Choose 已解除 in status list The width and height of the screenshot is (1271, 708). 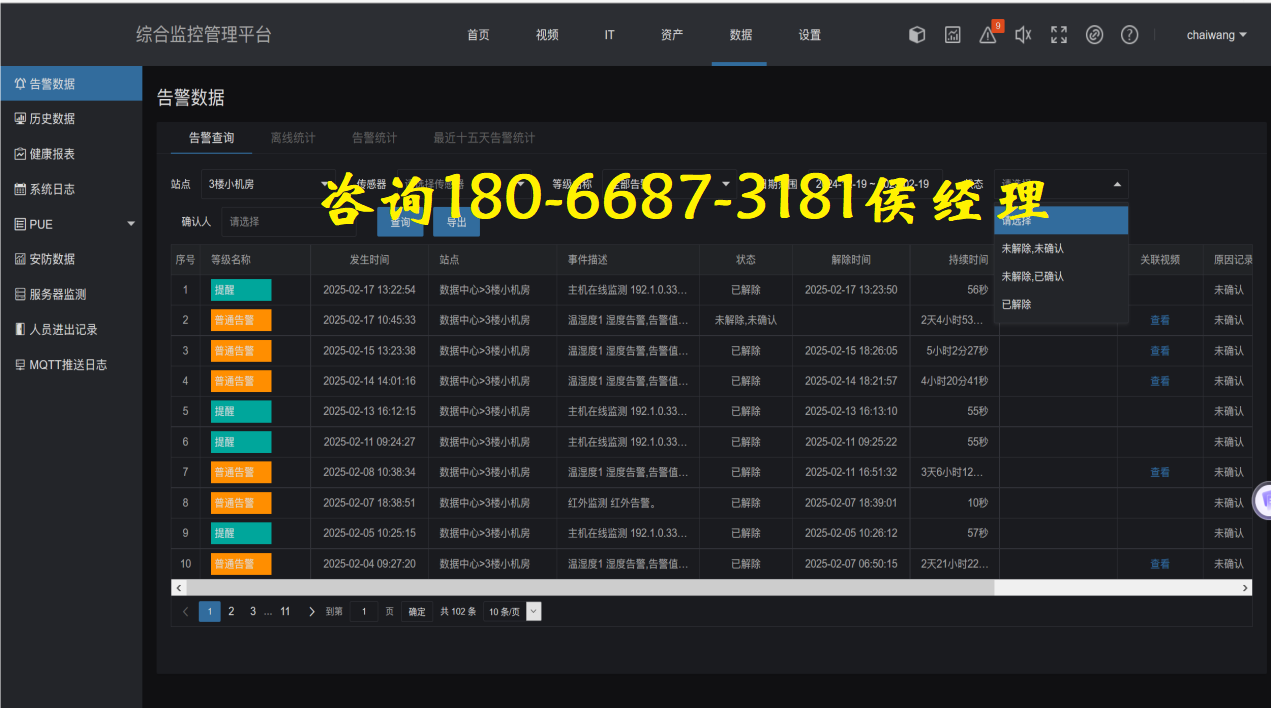pyautogui.click(x=1061, y=304)
